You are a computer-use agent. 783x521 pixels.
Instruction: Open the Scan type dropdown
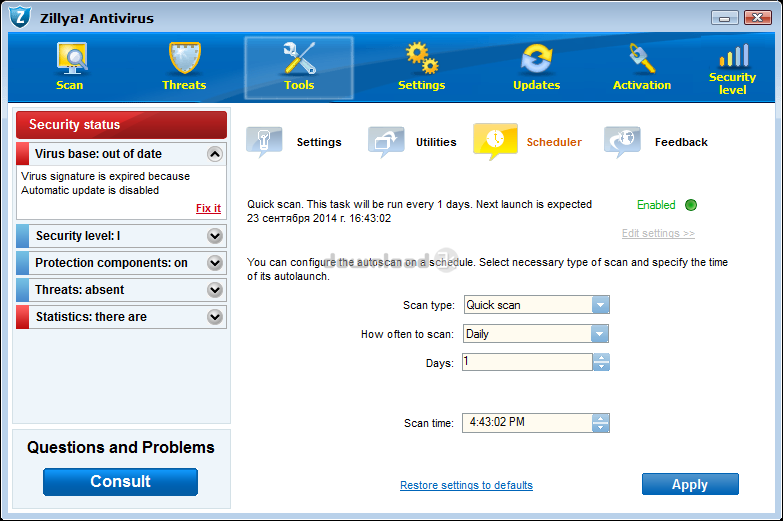(600, 305)
